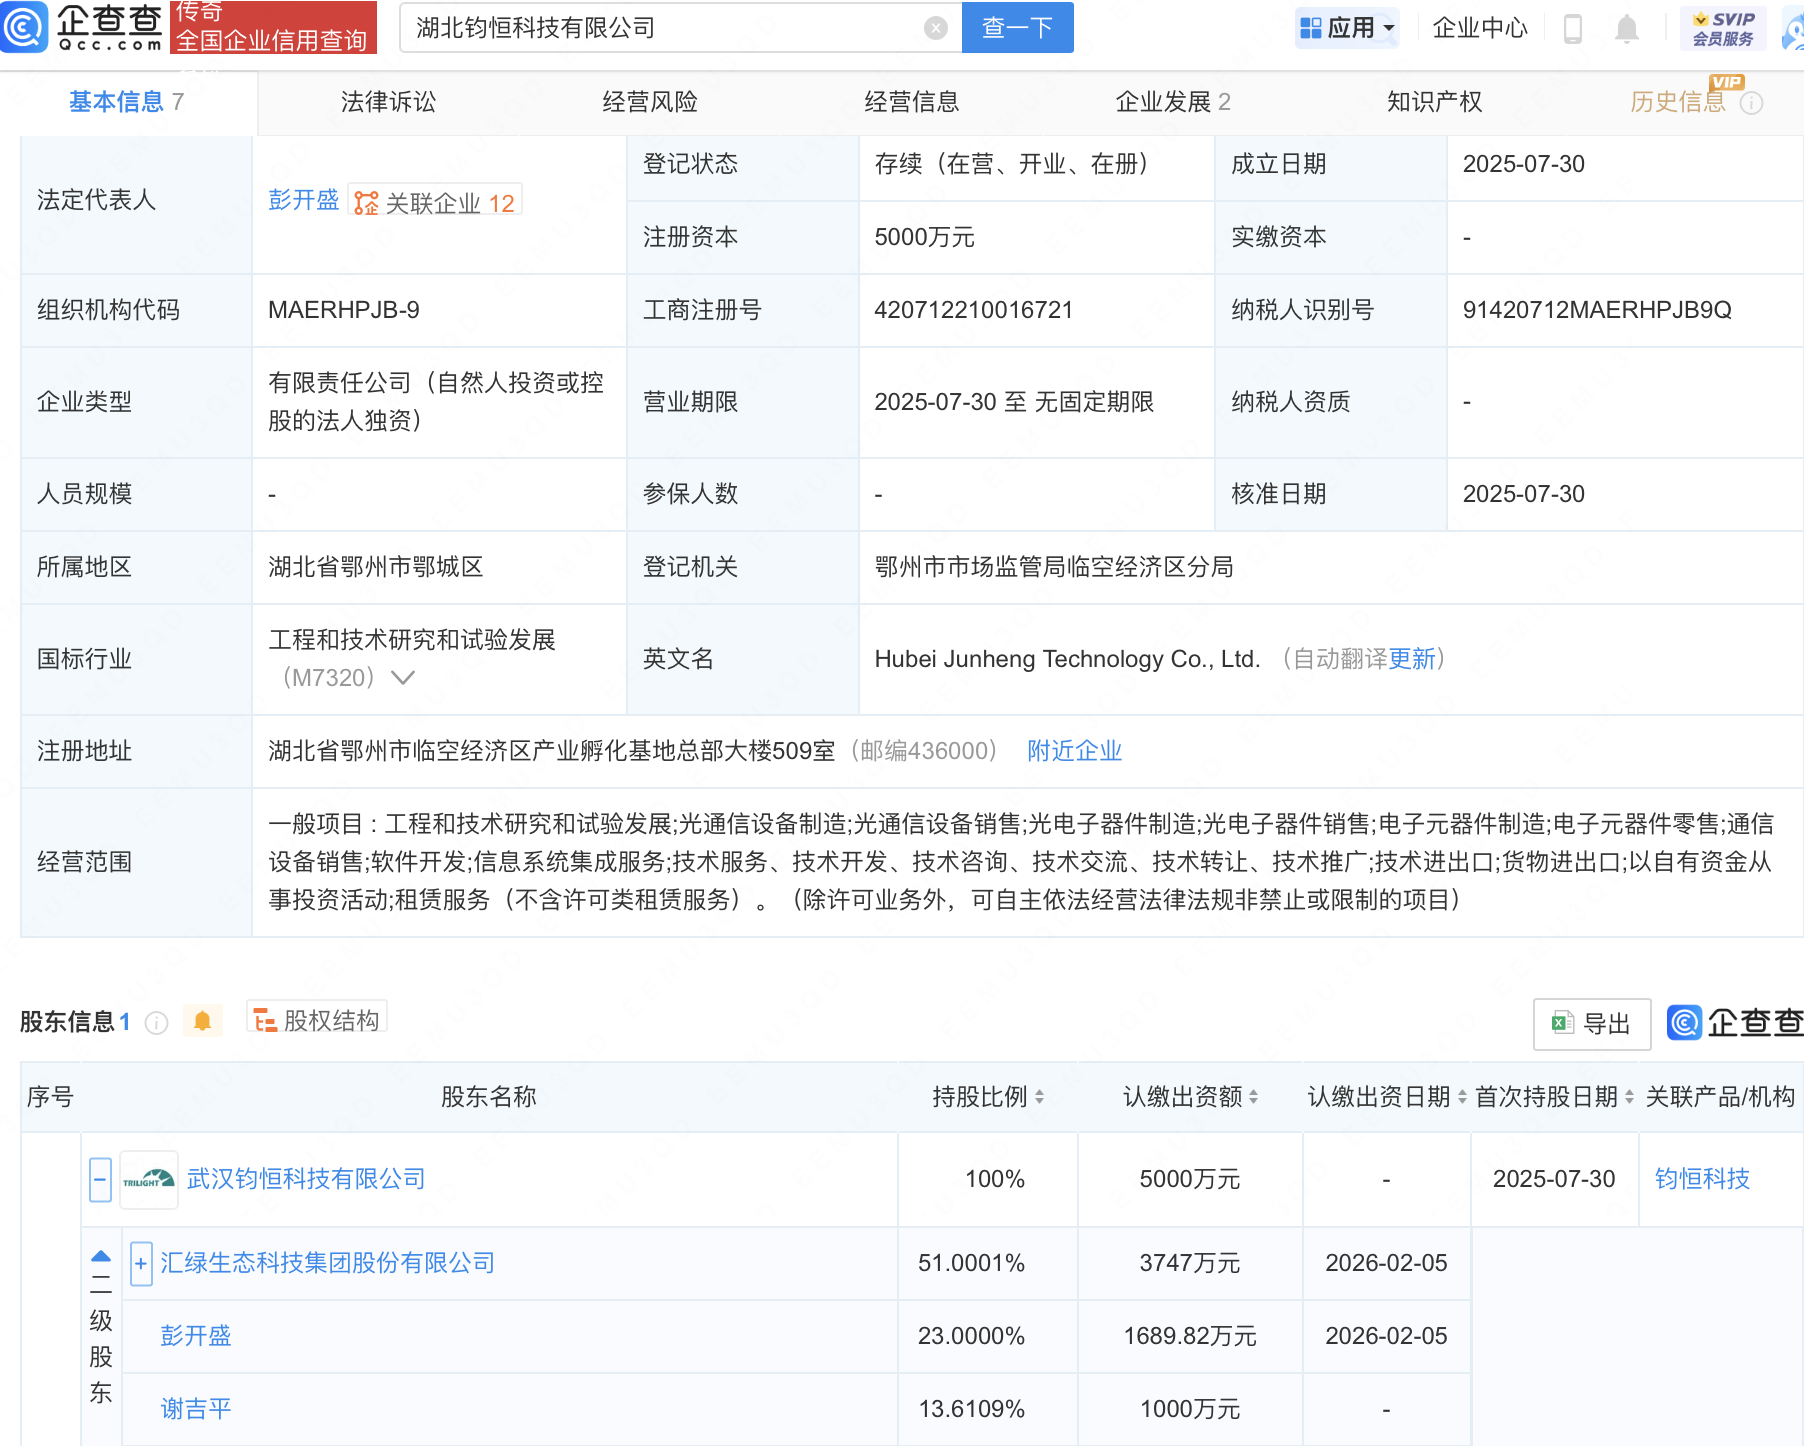Screen dimensions: 1804x1446
Task: Open the 附近企业 link
Action: (x=1073, y=750)
